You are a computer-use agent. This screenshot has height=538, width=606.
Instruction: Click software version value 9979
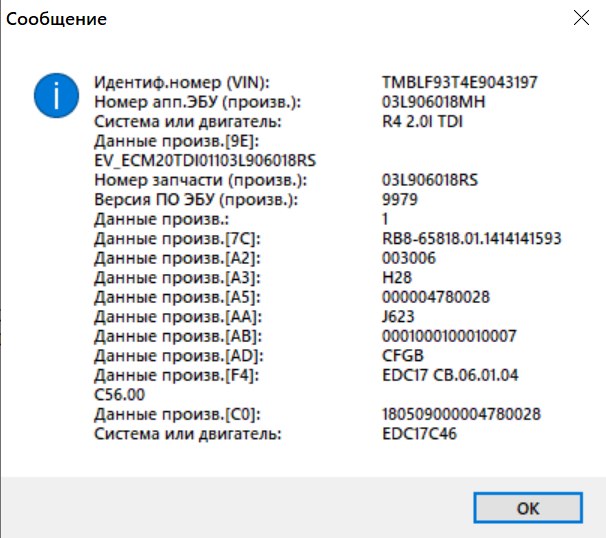point(400,199)
